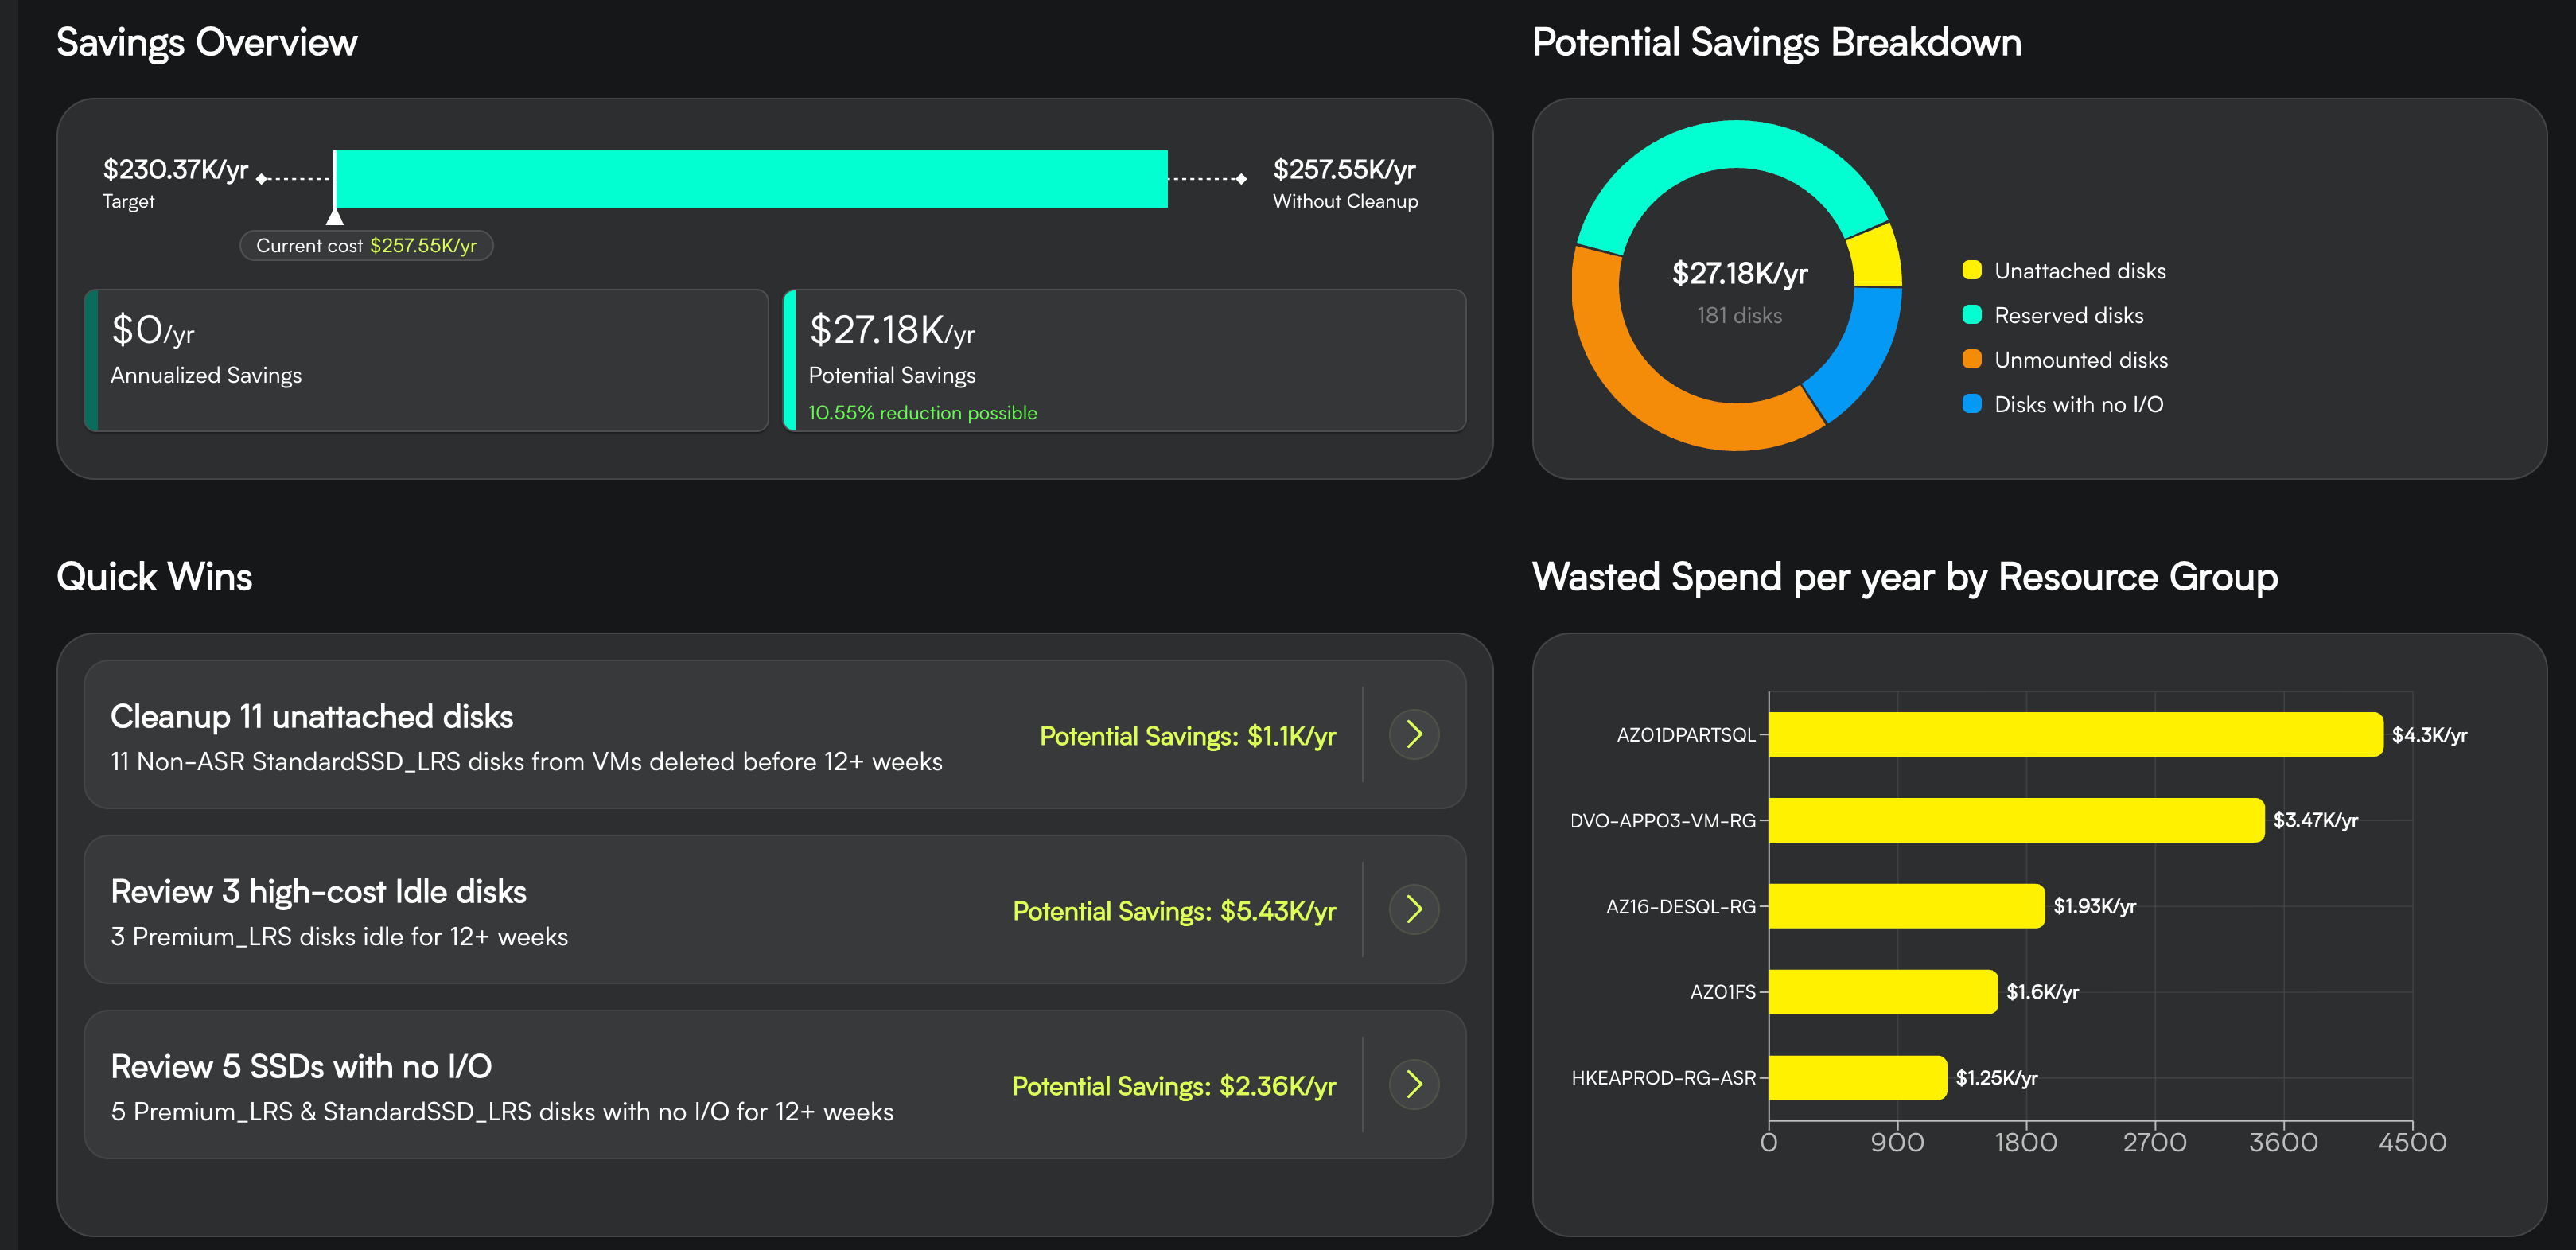Click the teal savings progress bar

(x=750, y=179)
